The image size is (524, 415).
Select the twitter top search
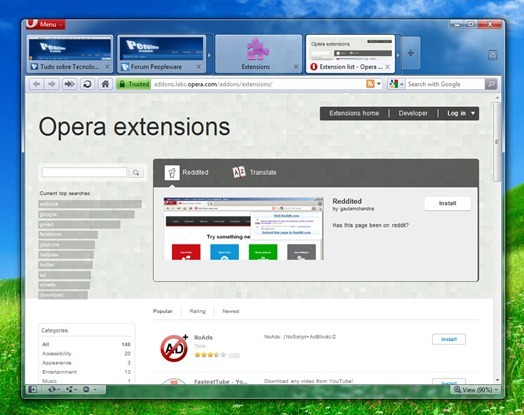click(66, 265)
